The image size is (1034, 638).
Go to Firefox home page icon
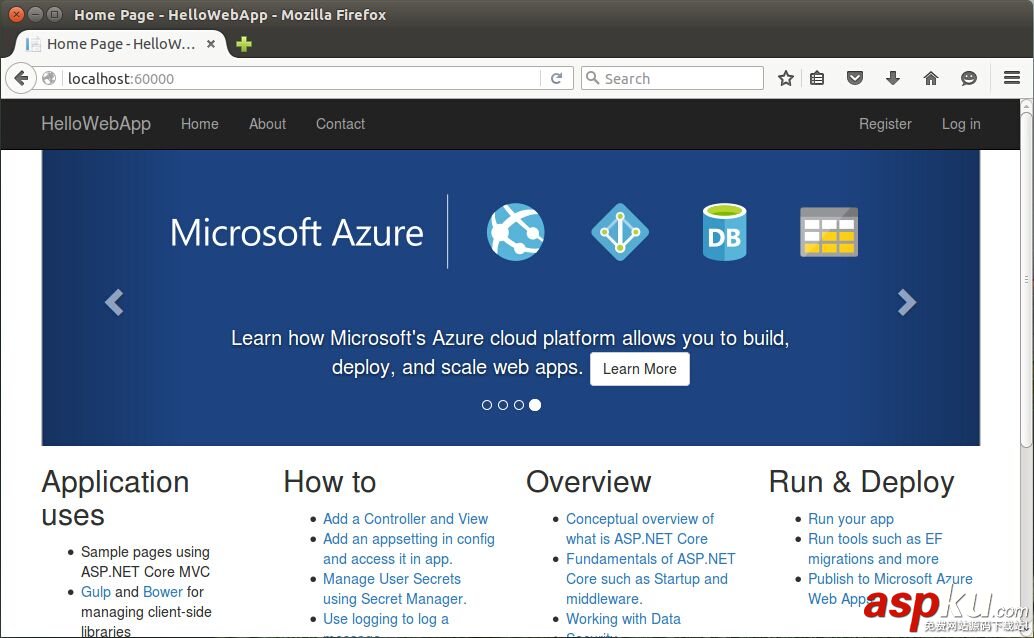point(931,78)
